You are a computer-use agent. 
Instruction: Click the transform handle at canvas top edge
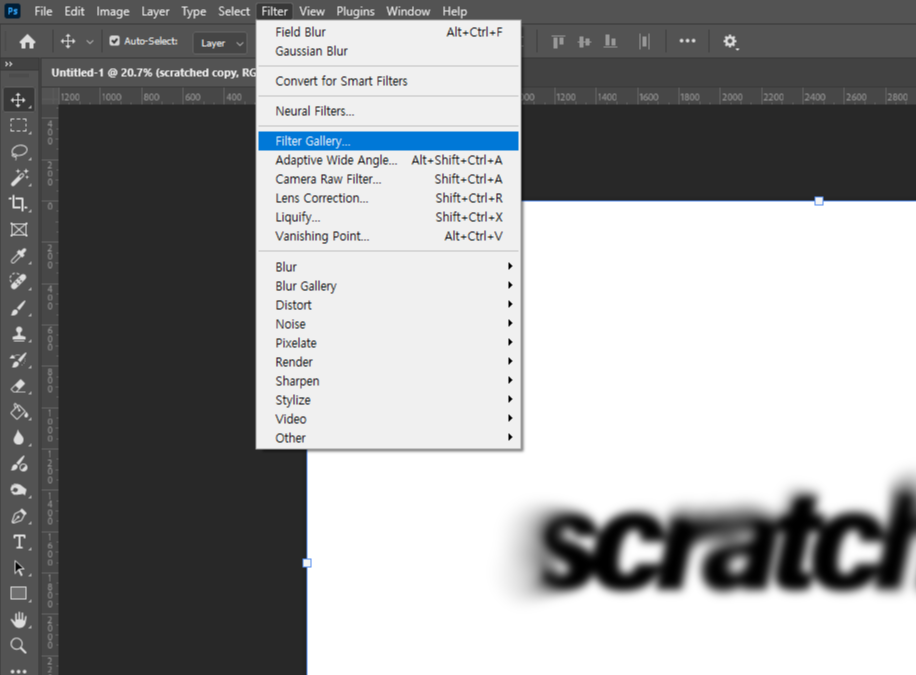[x=819, y=201]
